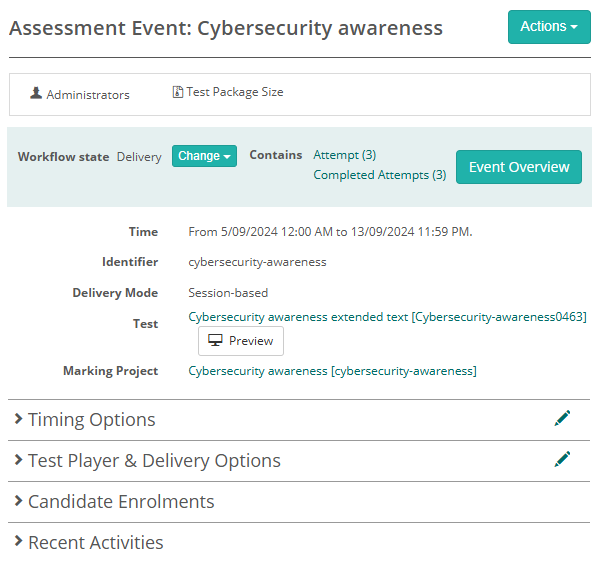Click the Test Package Size file icon
600x563 pixels.
177,92
